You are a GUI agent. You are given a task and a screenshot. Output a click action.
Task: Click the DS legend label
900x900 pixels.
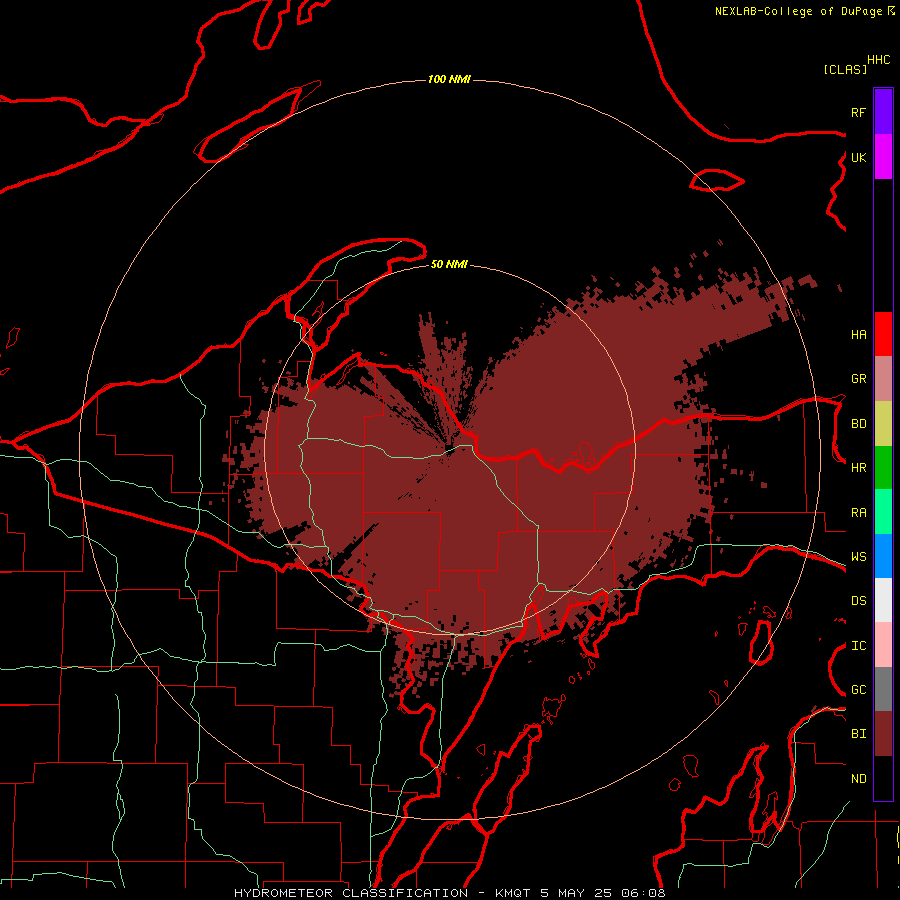[x=858, y=601]
